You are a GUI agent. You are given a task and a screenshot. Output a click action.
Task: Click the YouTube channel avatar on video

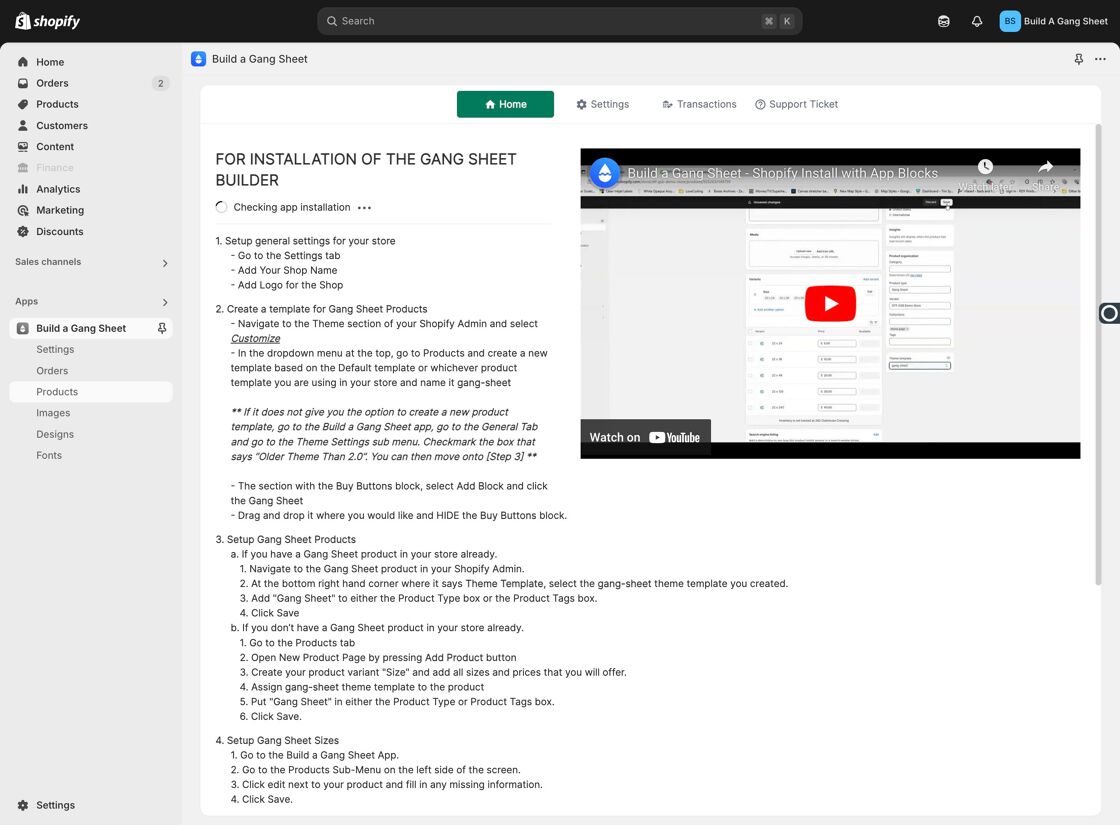coord(605,173)
